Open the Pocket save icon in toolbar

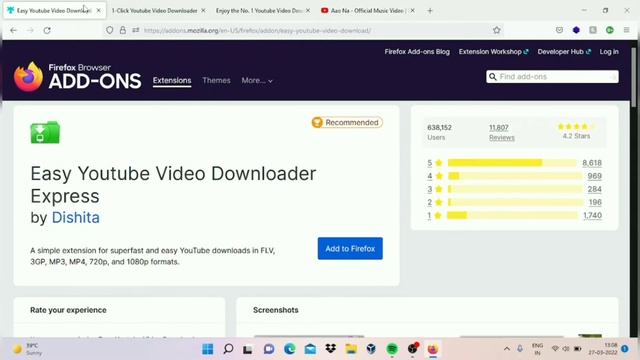[x=559, y=30]
